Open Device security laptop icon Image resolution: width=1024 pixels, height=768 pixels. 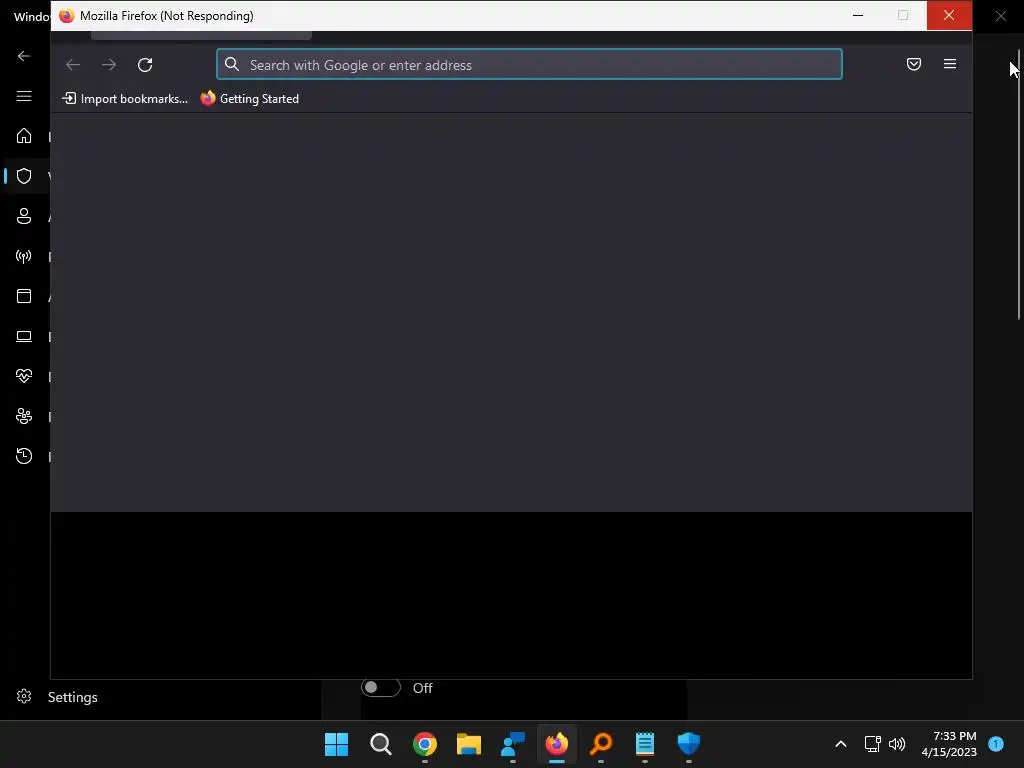pos(24,336)
